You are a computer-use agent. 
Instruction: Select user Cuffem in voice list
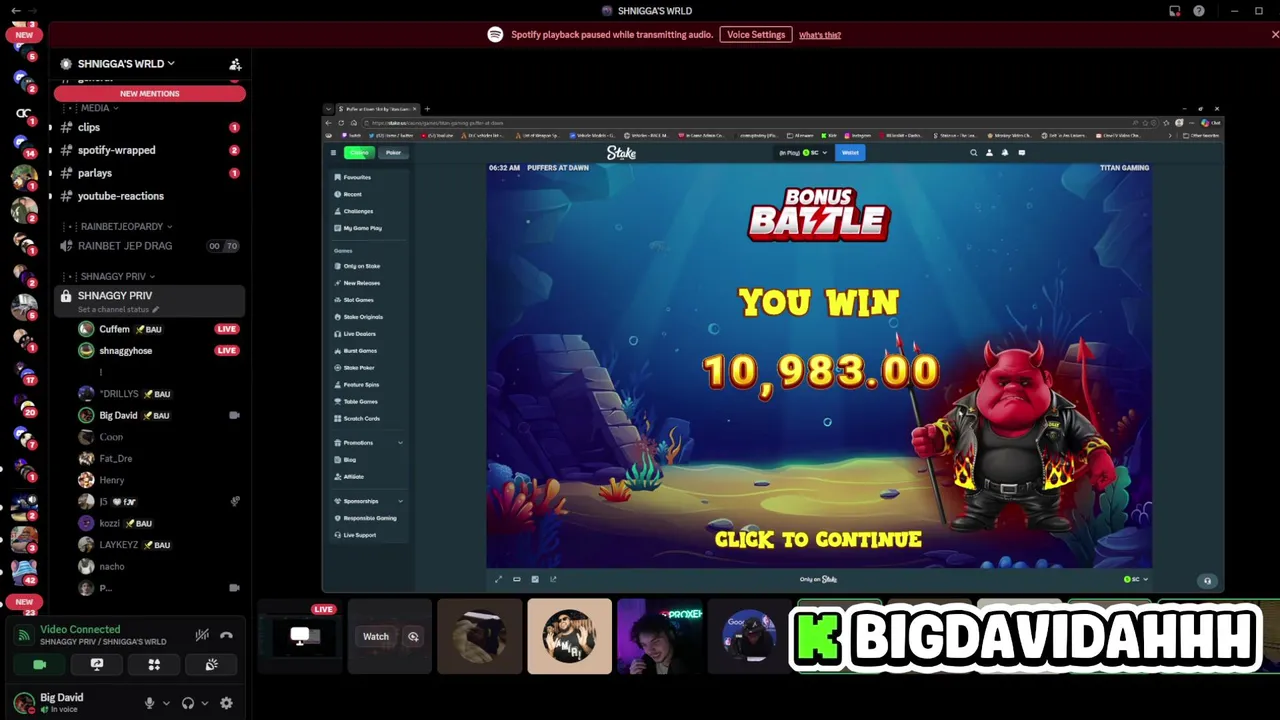[114, 329]
